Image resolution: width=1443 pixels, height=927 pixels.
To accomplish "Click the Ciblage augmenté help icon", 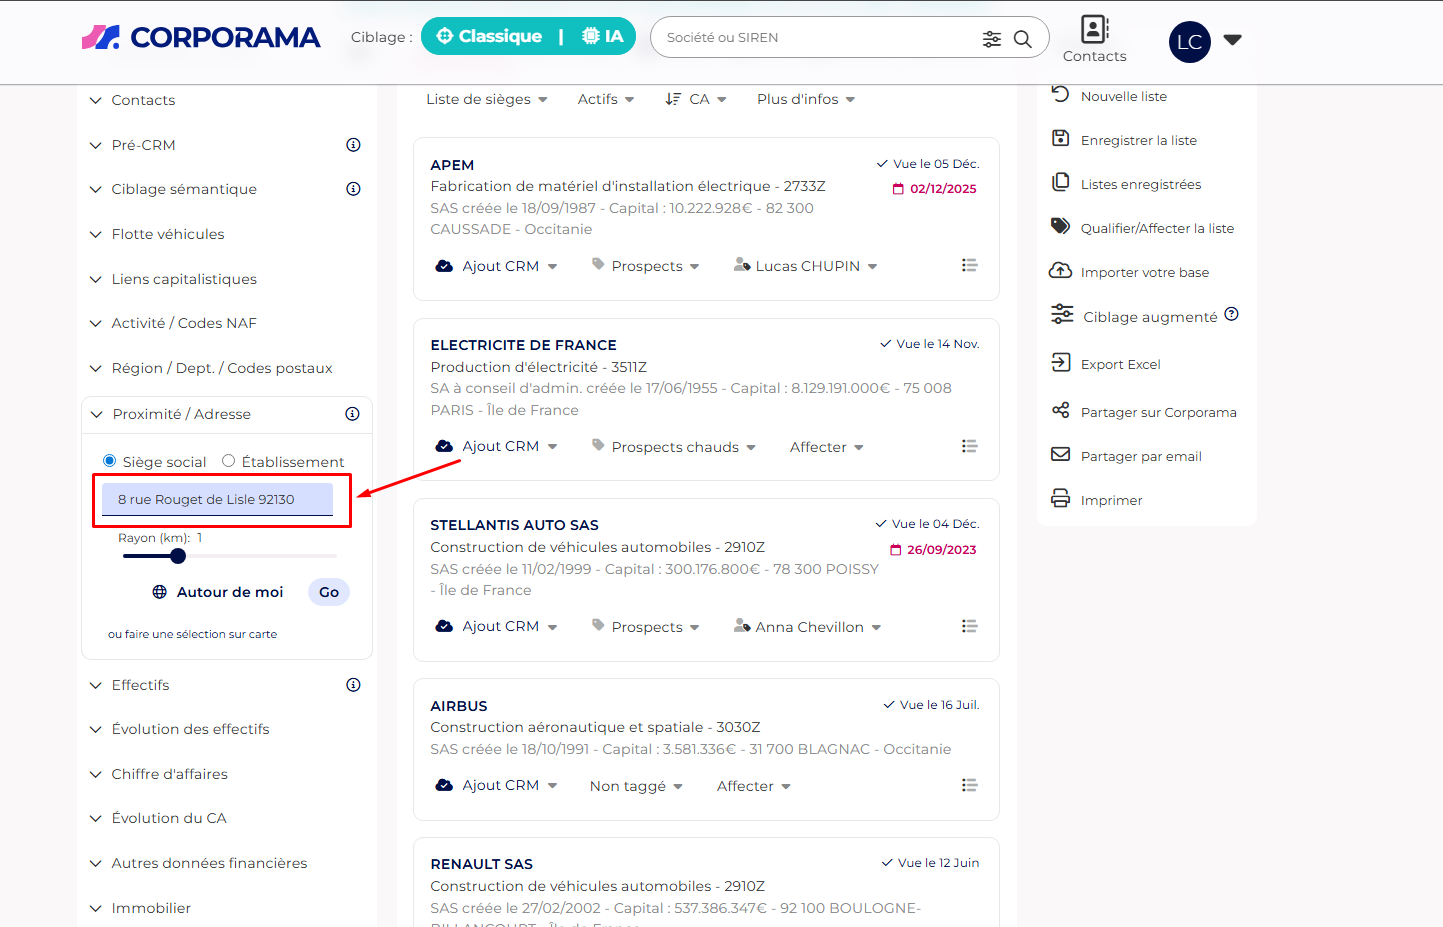I will pyautogui.click(x=1231, y=314).
